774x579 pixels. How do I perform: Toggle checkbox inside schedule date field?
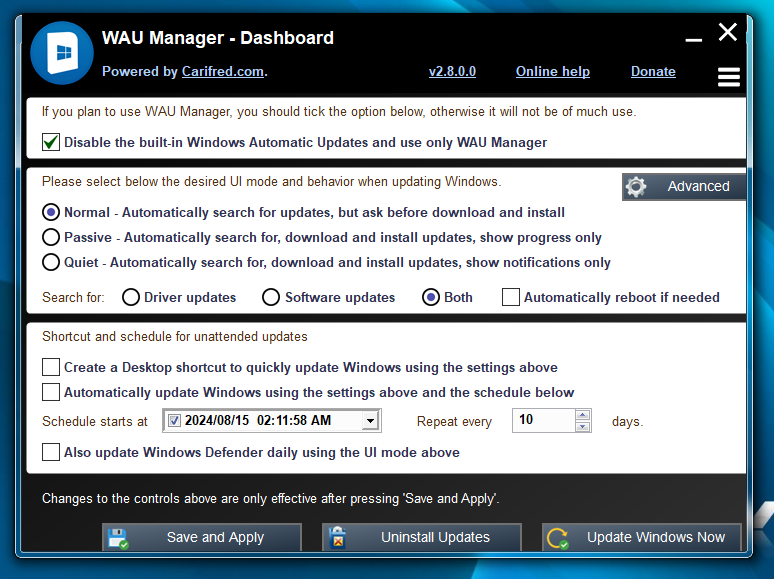point(174,421)
